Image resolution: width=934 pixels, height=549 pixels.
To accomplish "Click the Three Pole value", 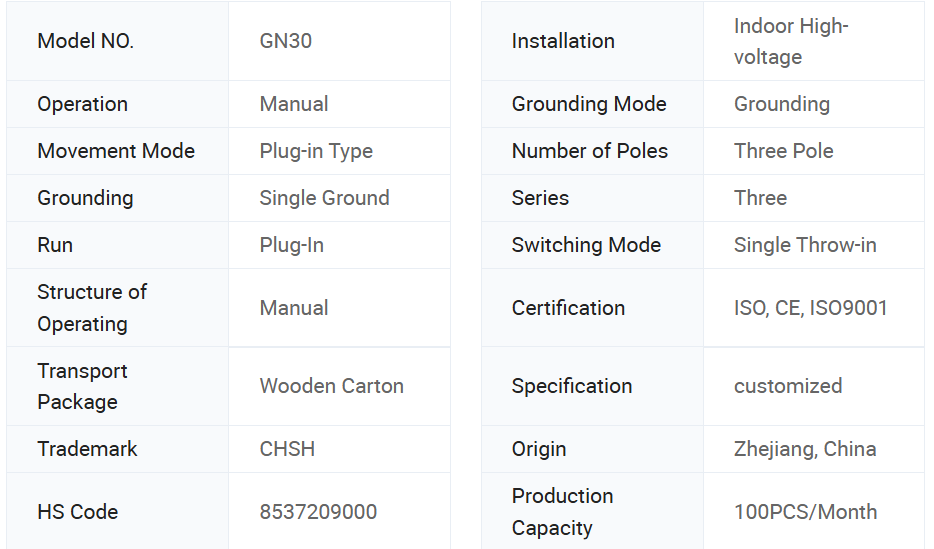I will [783, 151].
